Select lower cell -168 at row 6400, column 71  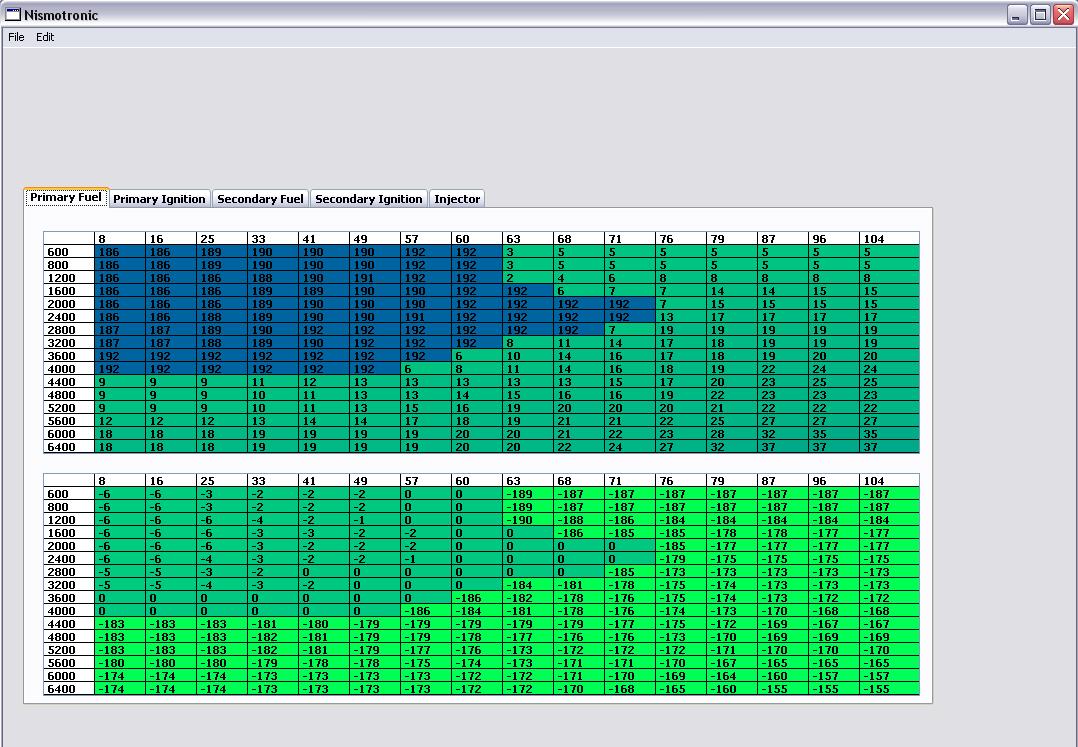[629, 689]
